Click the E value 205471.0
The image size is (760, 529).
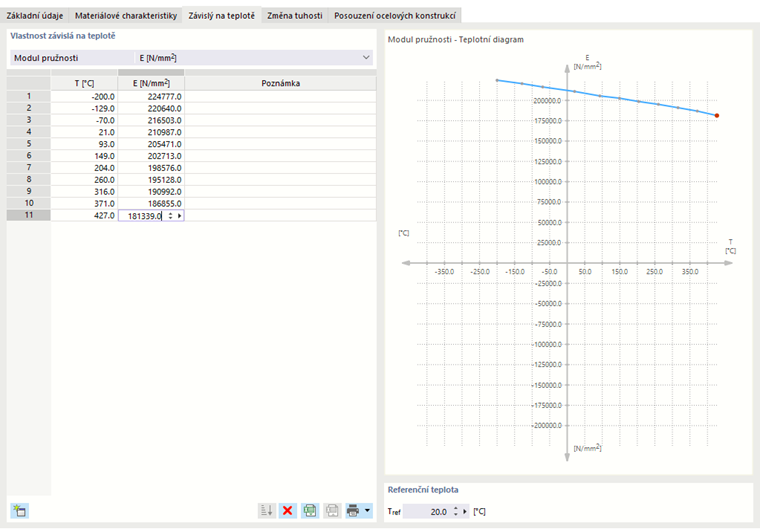point(151,144)
